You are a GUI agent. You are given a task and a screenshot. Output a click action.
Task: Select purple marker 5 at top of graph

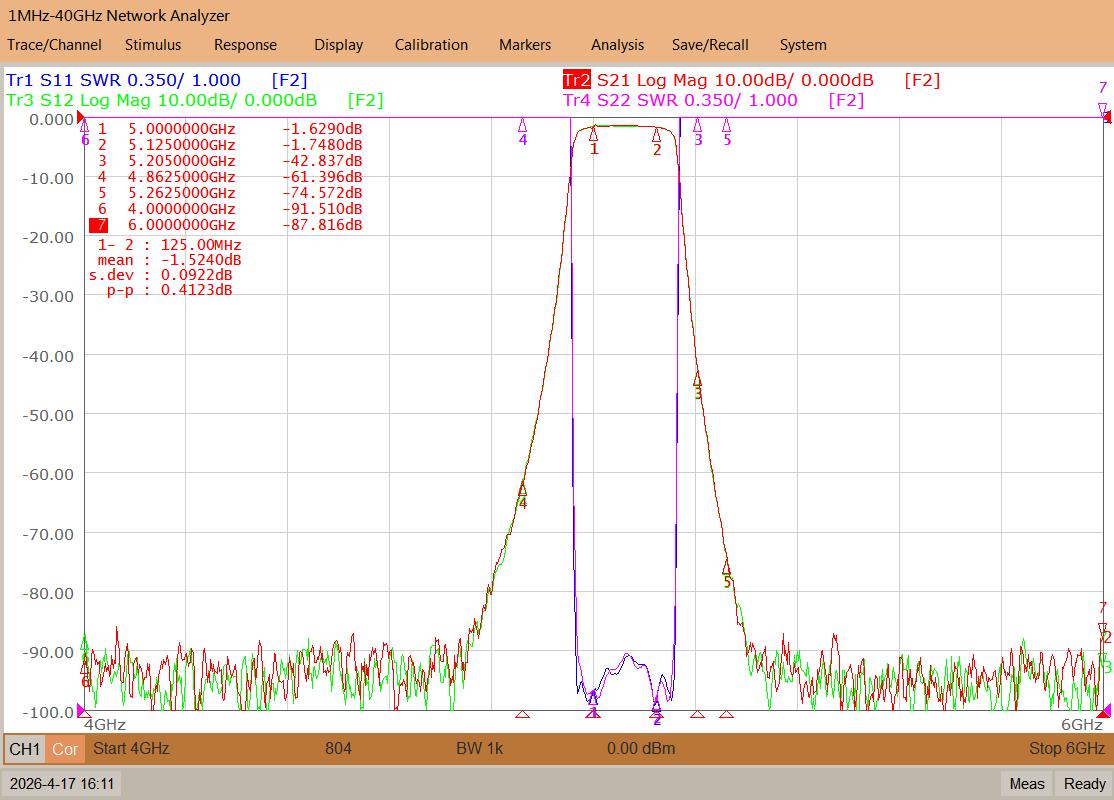click(726, 126)
